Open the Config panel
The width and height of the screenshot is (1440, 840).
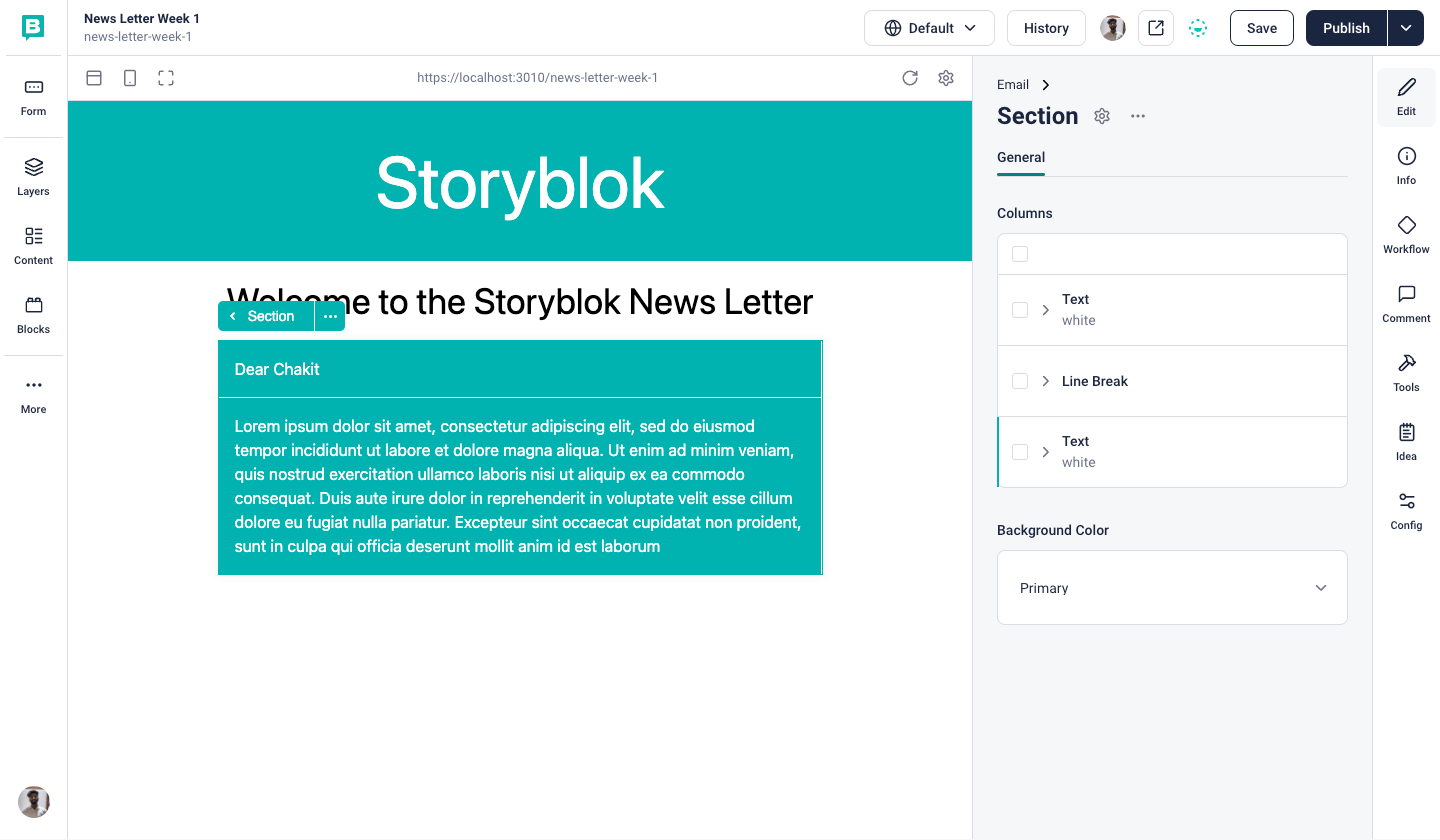tap(1407, 510)
